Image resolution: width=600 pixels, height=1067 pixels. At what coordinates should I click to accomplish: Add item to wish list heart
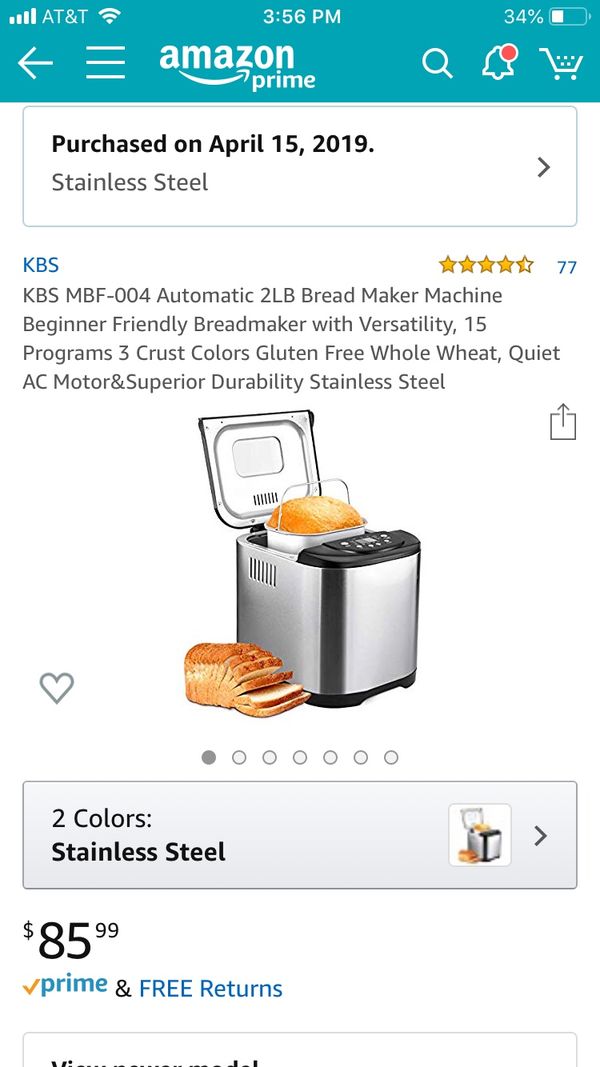(x=57, y=688)
